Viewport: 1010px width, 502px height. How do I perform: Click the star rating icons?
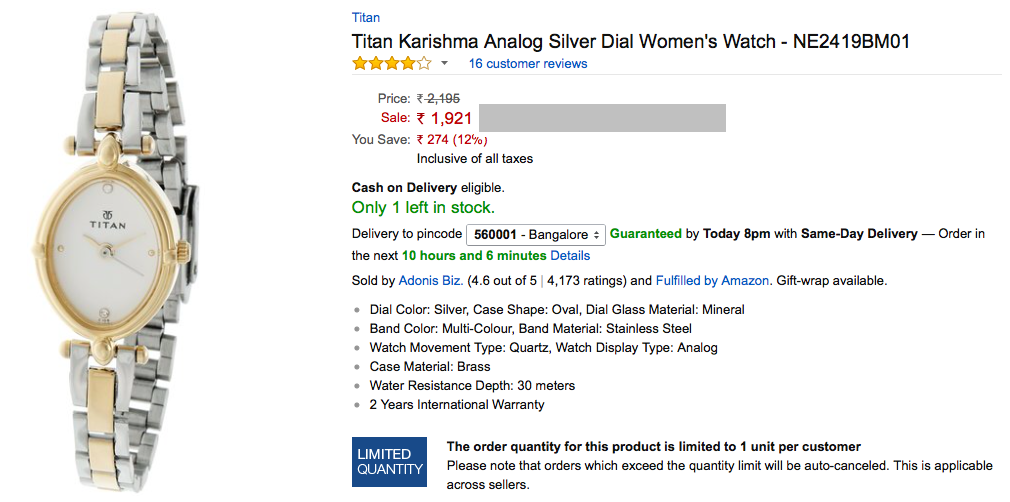click(x=391, y=64)
